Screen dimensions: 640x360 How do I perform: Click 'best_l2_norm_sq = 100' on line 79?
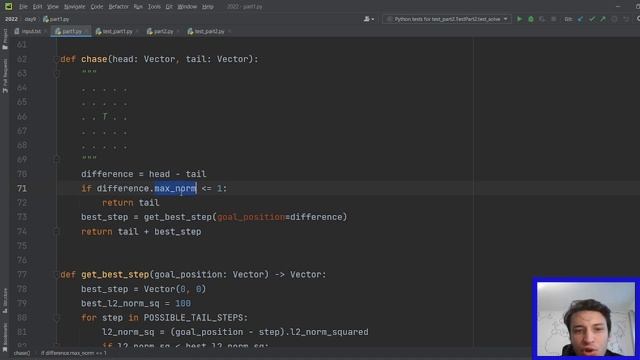136,303
